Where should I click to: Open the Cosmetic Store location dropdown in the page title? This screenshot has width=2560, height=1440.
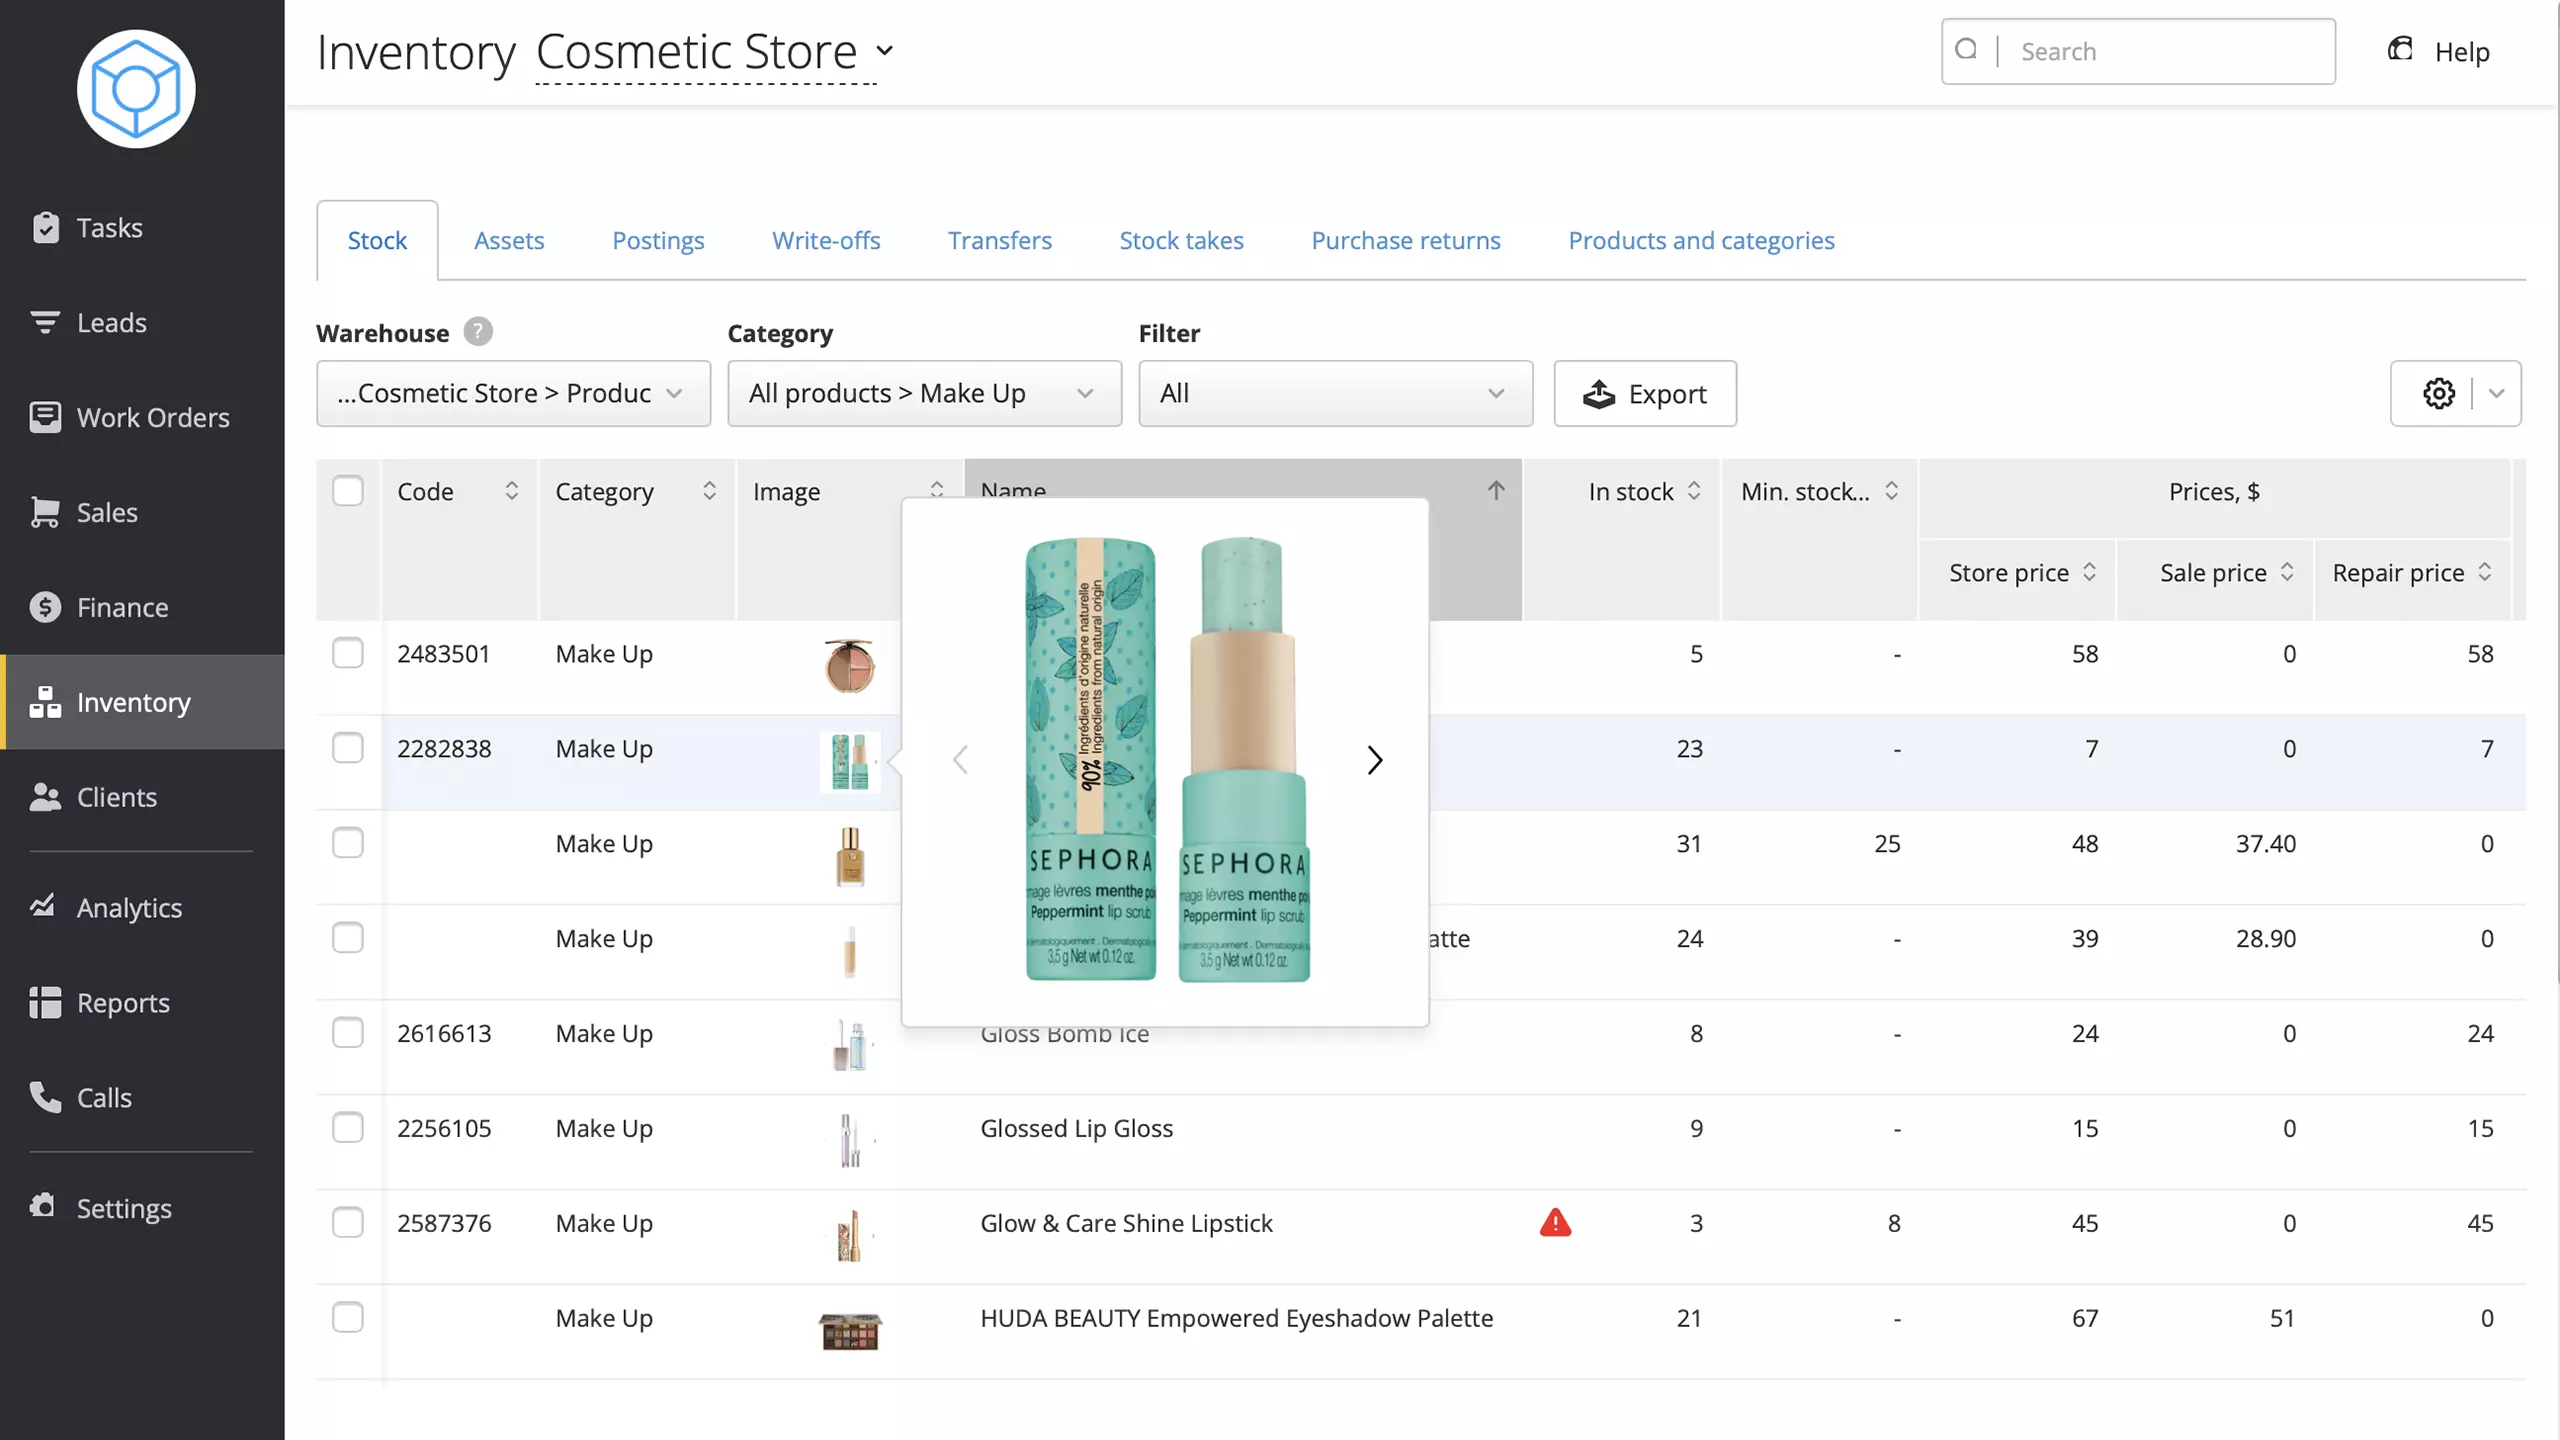[715, 52]
